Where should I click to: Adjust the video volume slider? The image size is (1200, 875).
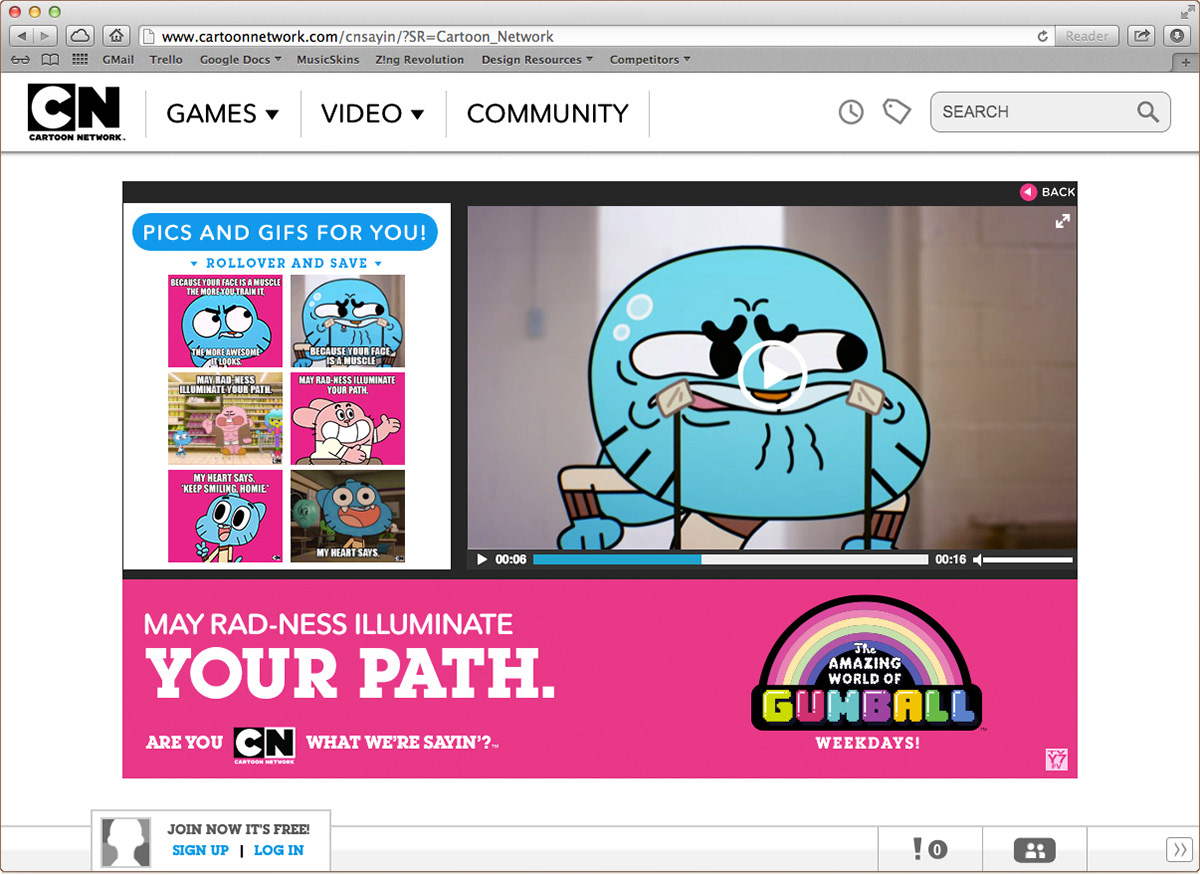coord(1029,560)
